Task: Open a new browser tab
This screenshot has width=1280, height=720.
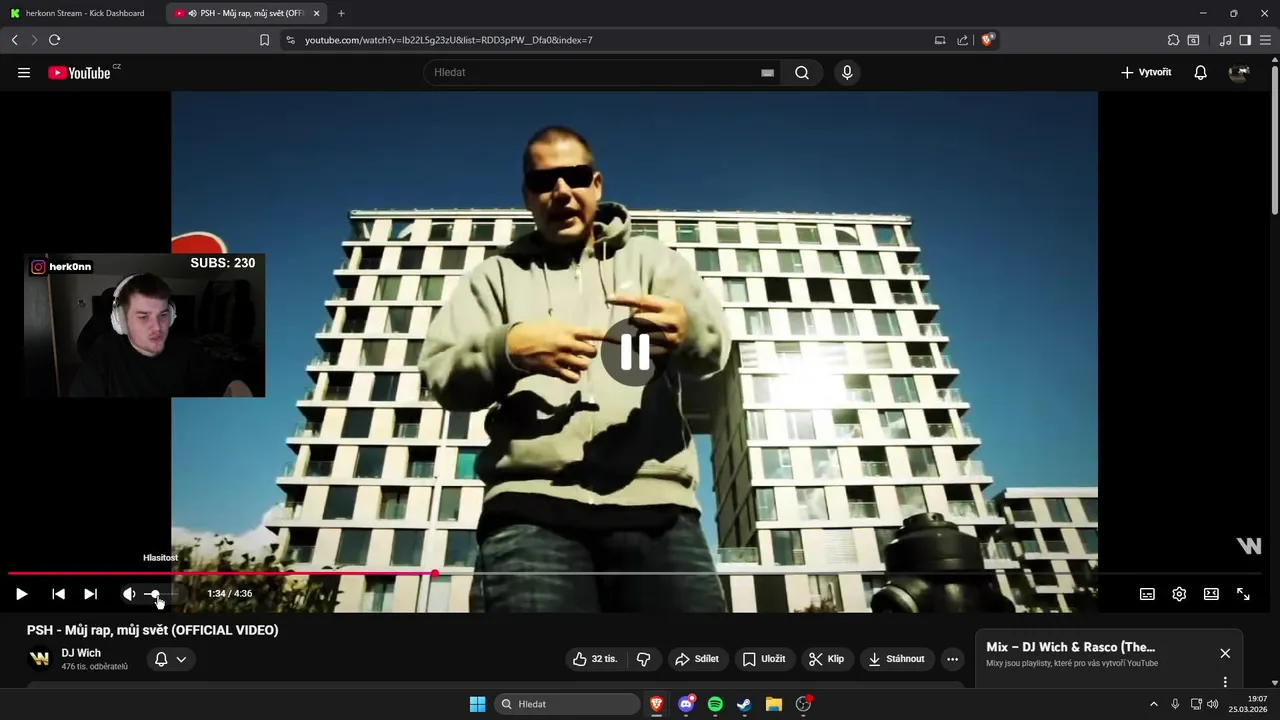Action: point(341,13)
